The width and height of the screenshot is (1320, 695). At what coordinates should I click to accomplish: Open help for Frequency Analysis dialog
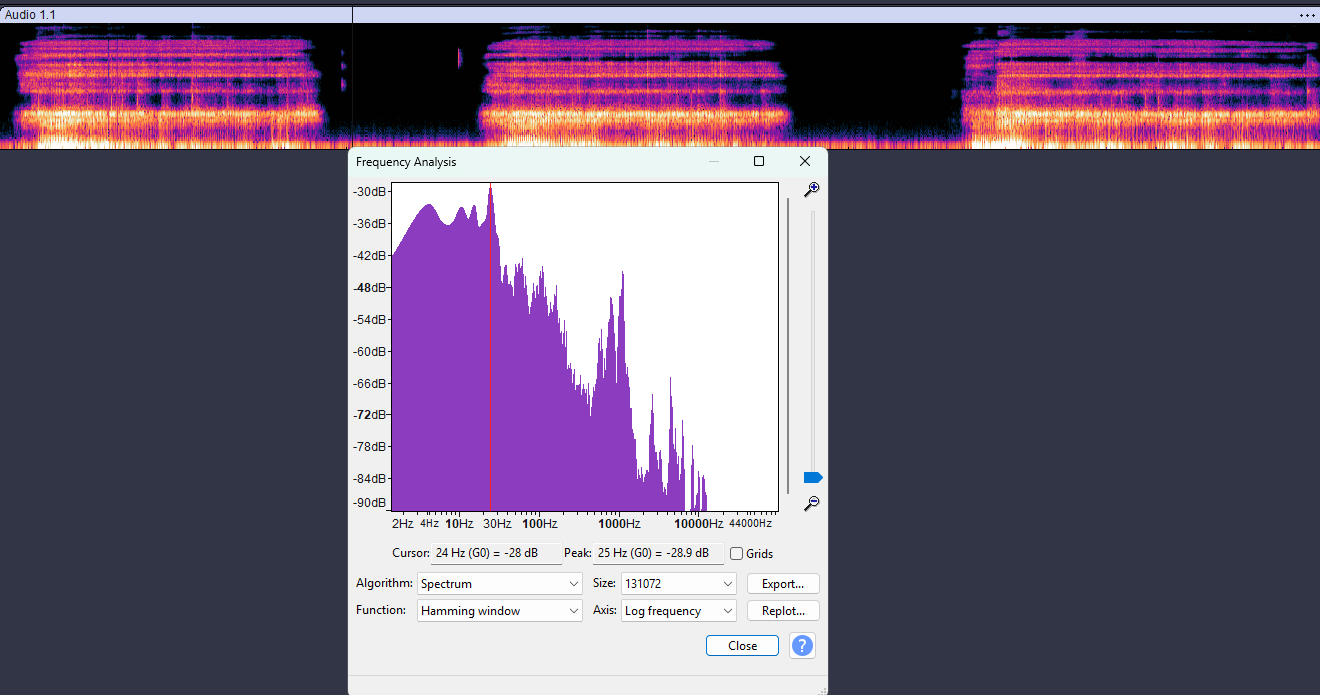pos(802,646)
